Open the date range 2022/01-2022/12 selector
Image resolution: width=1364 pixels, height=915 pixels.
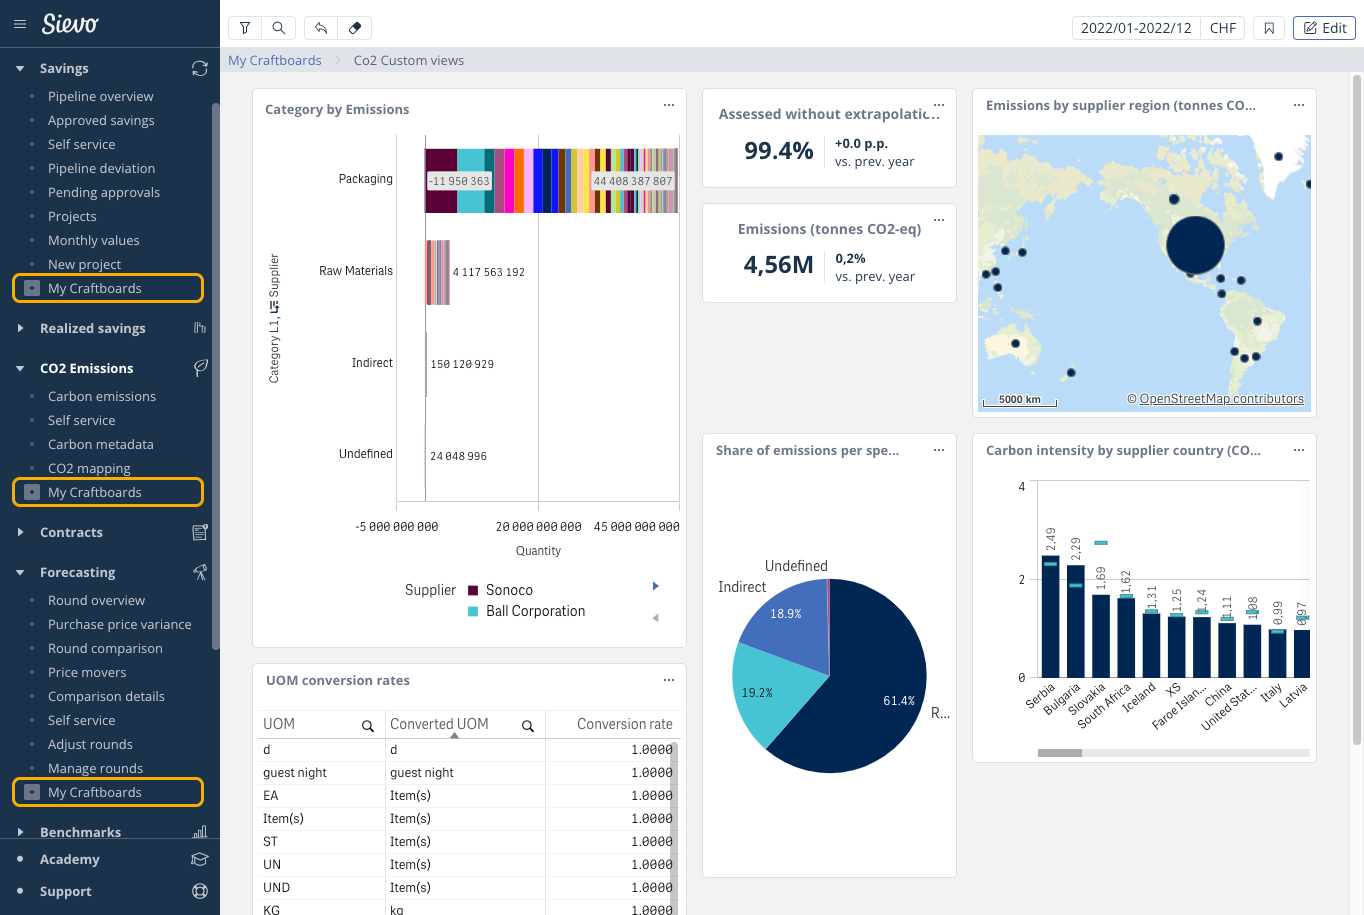point(1136,28)
